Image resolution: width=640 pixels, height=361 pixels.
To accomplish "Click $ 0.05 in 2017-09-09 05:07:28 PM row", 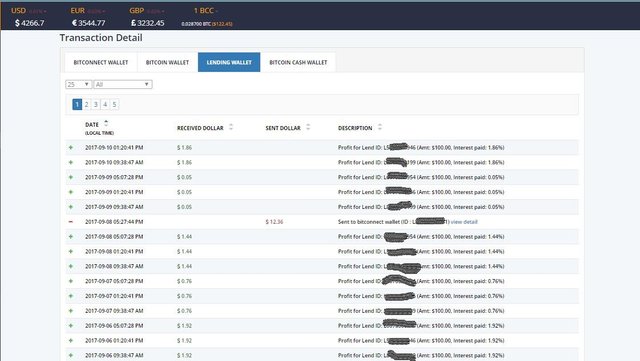I will pyautogui.click(x=184, y=177).
